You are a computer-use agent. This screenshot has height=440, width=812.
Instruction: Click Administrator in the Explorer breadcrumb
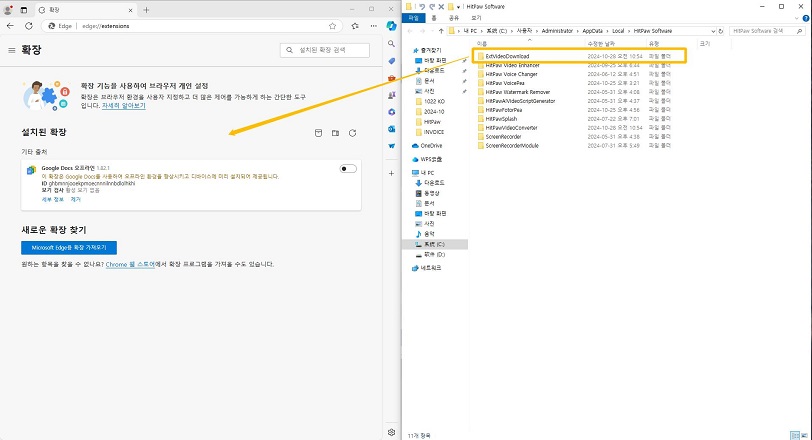pos(557,31)
